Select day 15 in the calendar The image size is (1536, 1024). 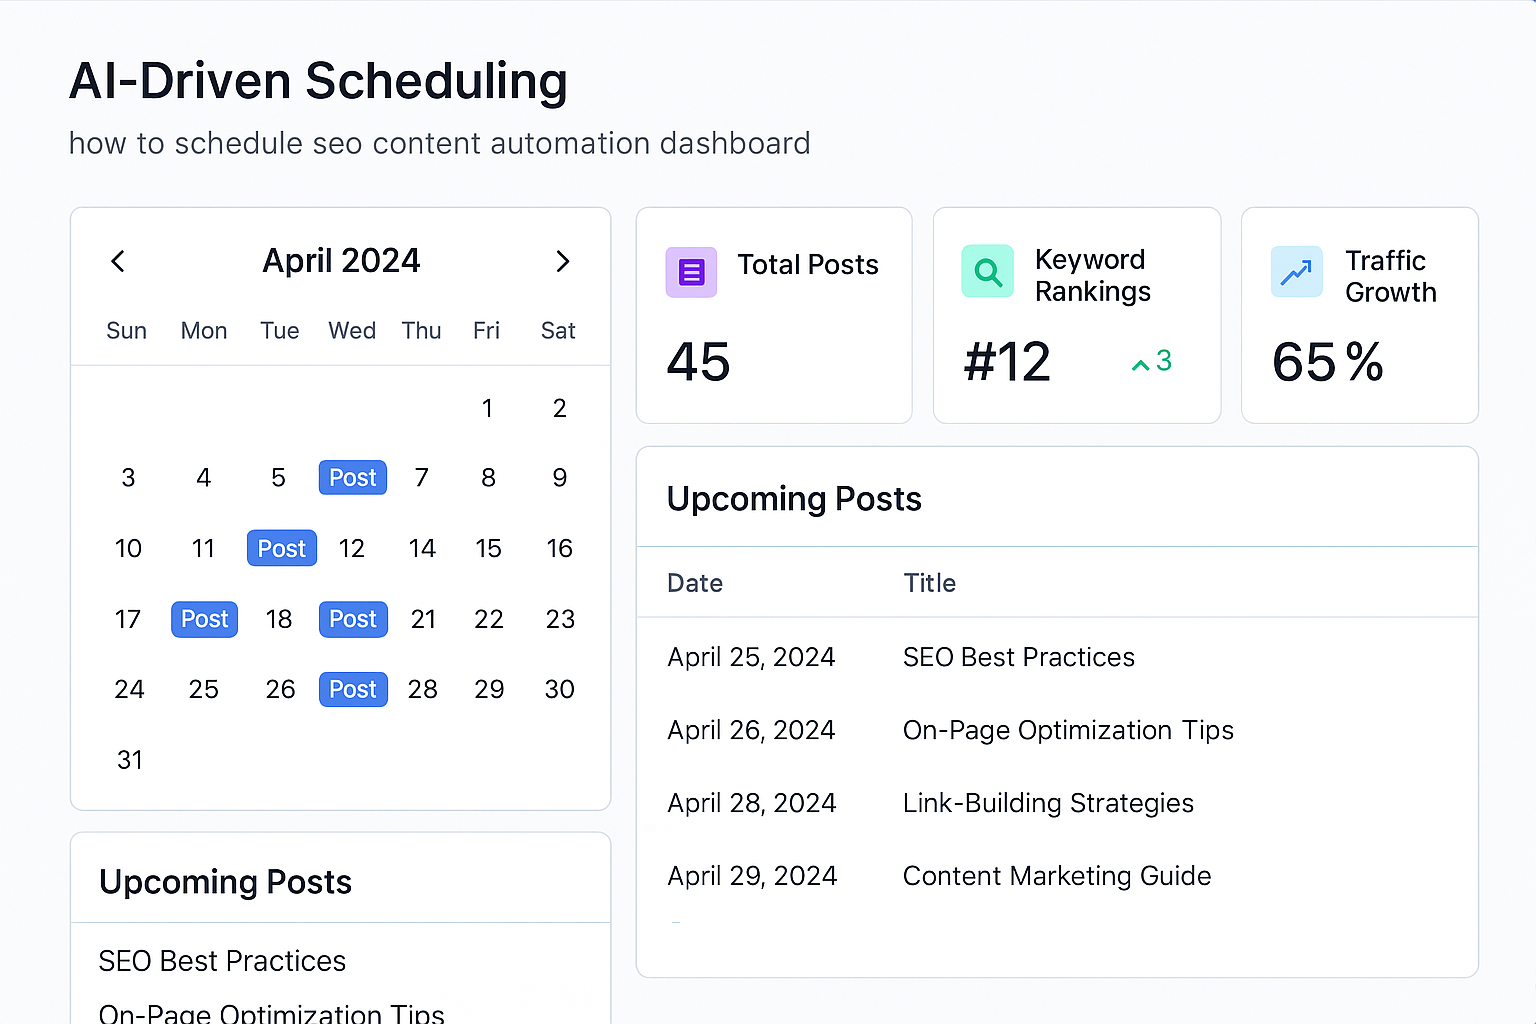click(x=488, y=548)
